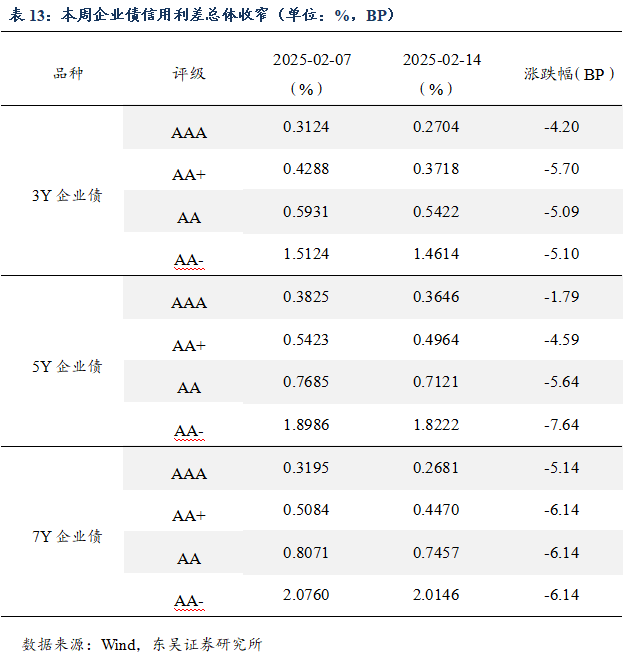Select the 涨跌幅(BP) column header
The height and width of the screenshot is (657, 628).
coord(565,74)
